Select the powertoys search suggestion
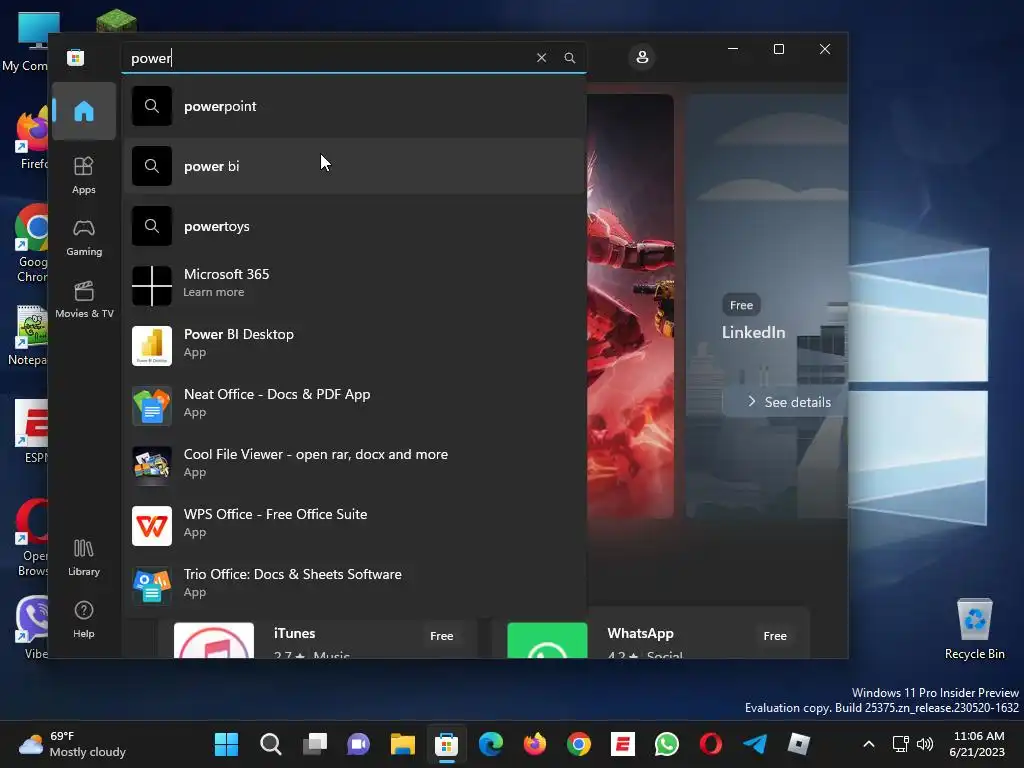The image size is (1024, 768). click(353, 226)
